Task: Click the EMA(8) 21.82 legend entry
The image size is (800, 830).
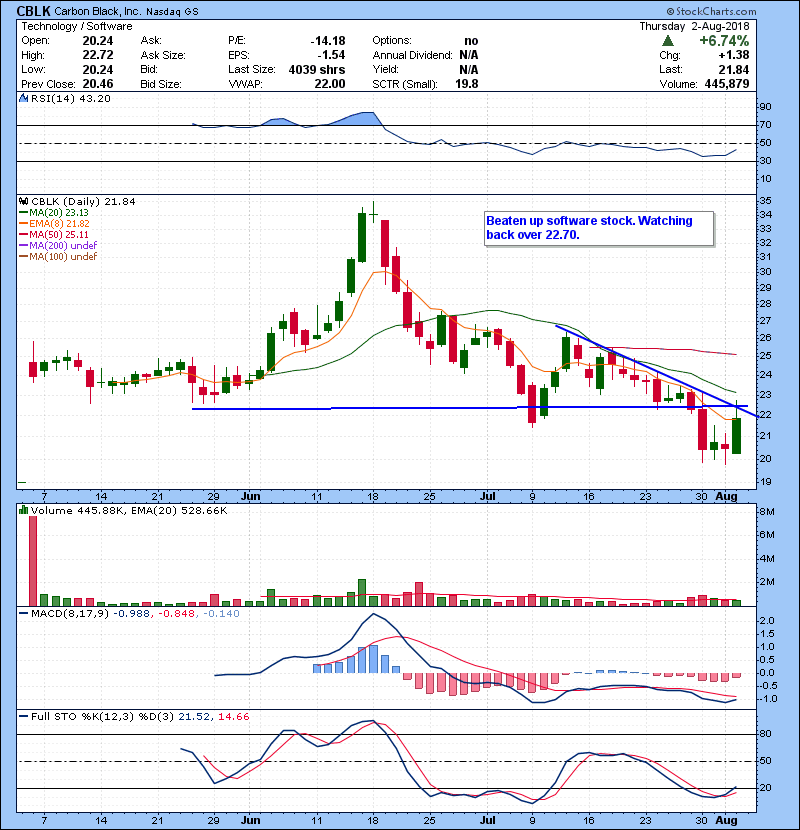Action: (55, 223)
